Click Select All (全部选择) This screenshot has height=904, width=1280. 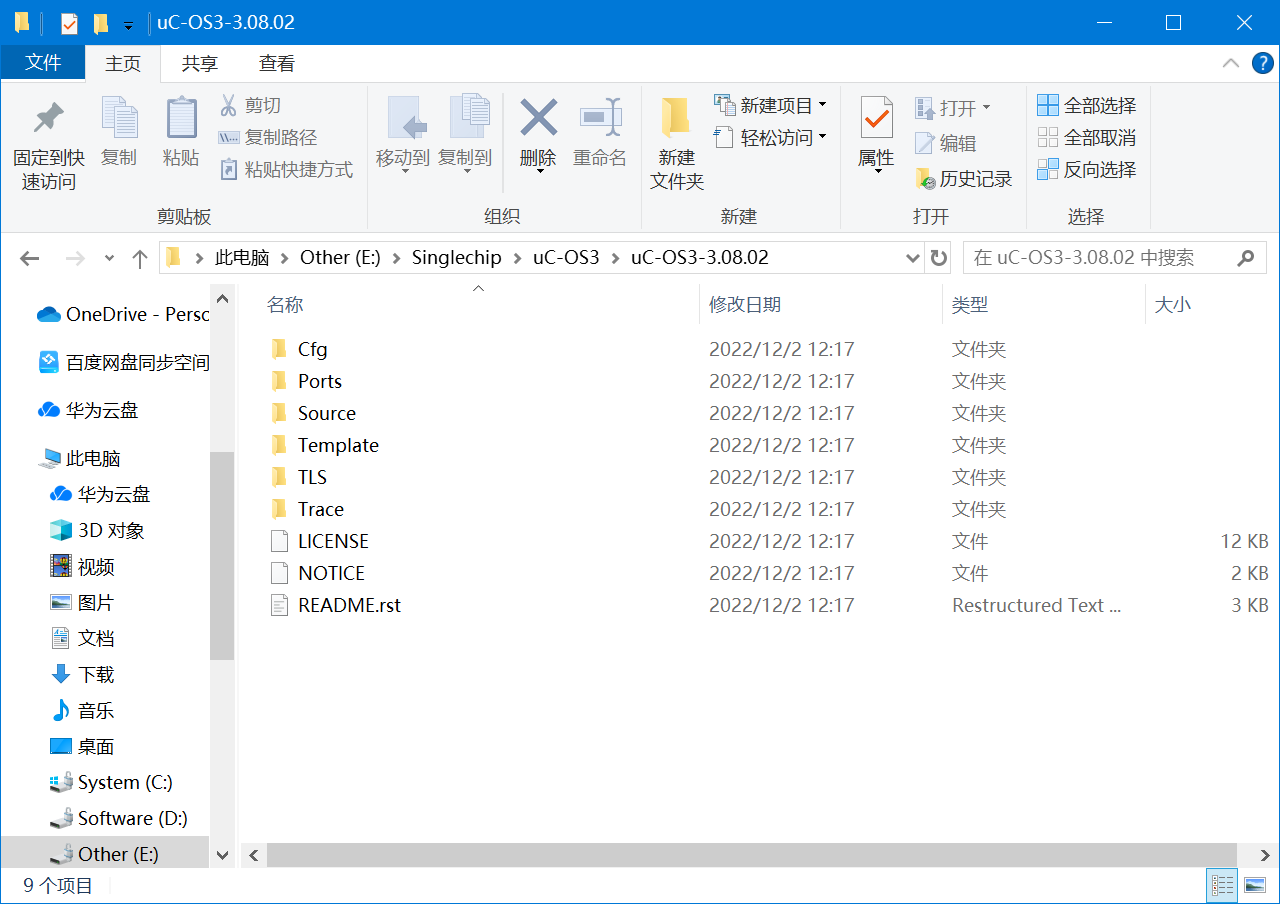coord(1087,105)
